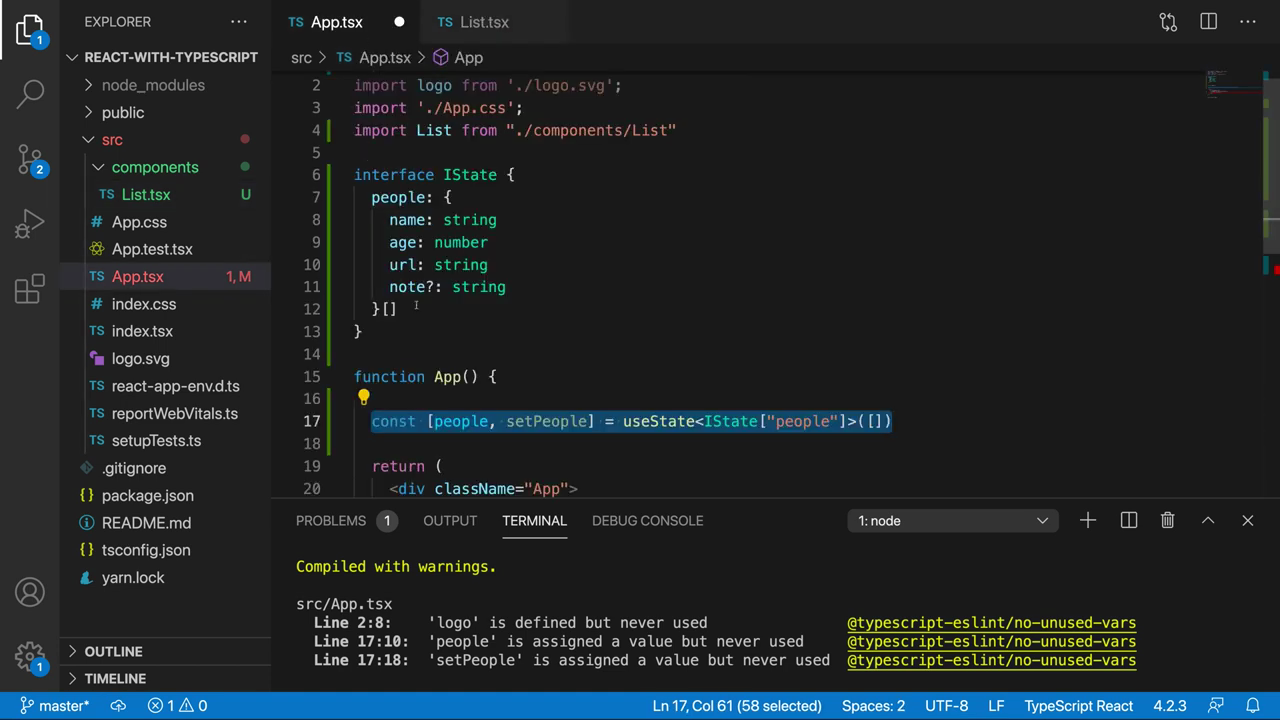Open index.tsx in the file tree
The height and width of the screenshot is (720, 1280).
coord(164,331)
